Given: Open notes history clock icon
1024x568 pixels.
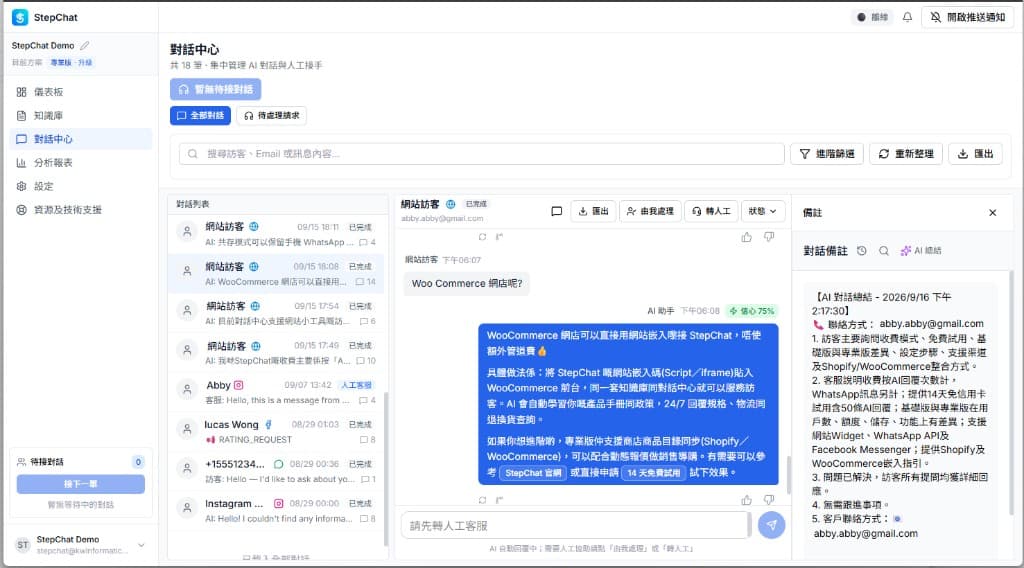Looking at the screenshot, I should [x=861, y=251].
